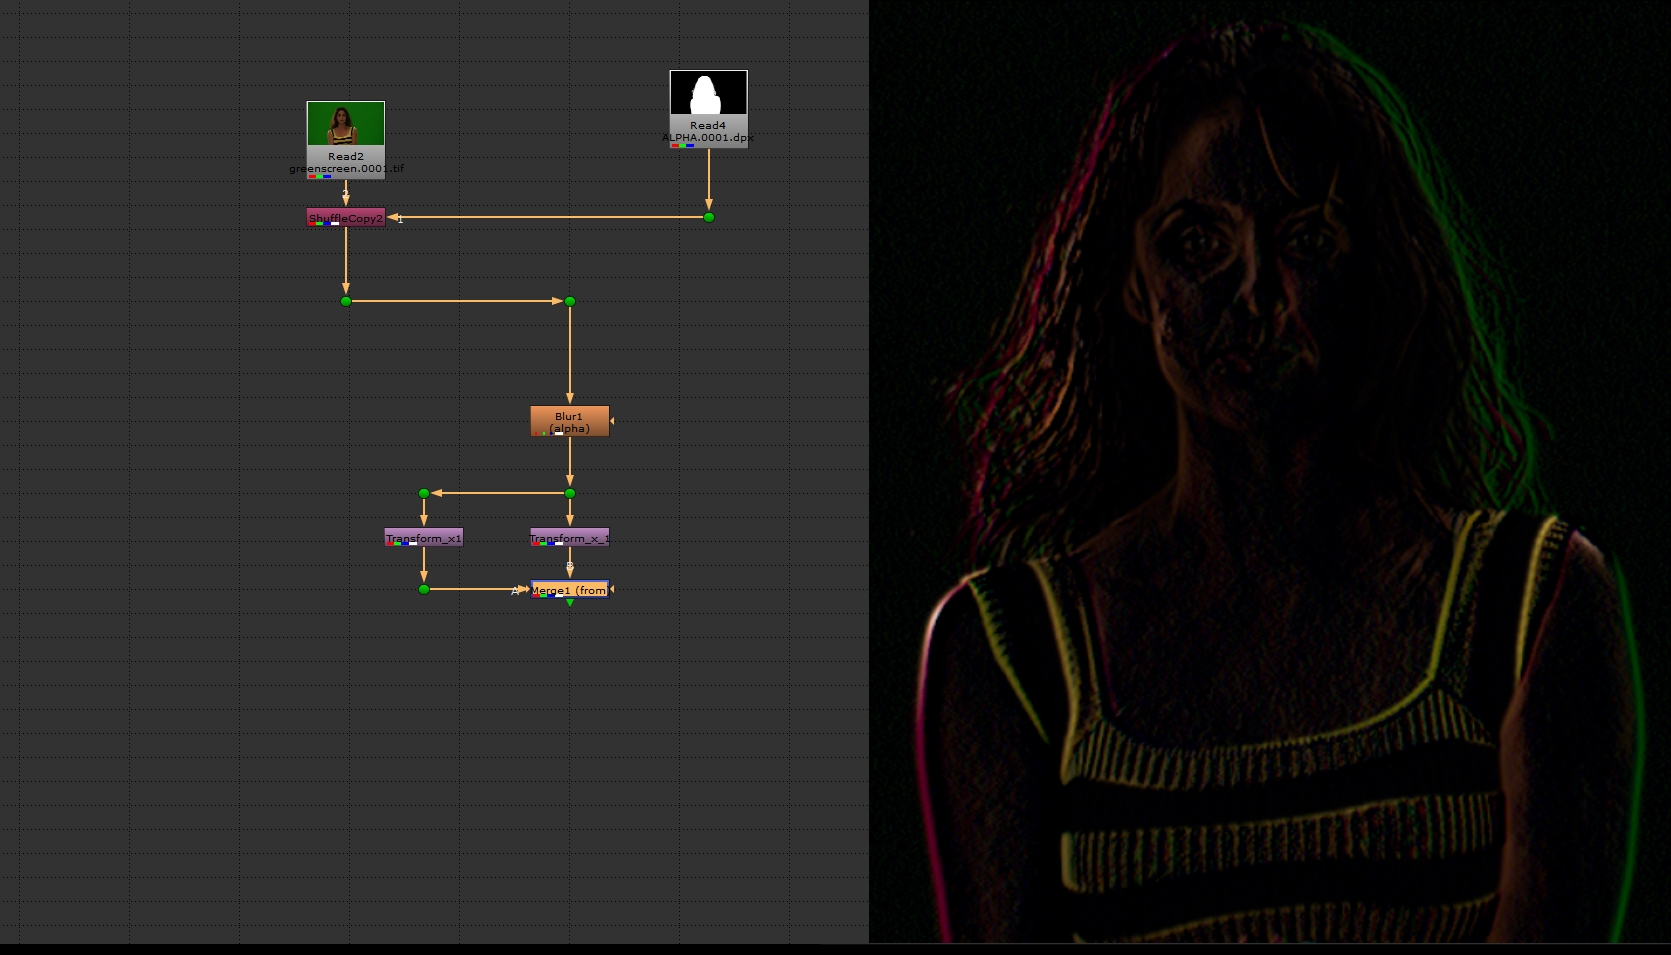Select the dot node below Transform_x1
The image size is (1671, 955).
click(x=424, y=590)
